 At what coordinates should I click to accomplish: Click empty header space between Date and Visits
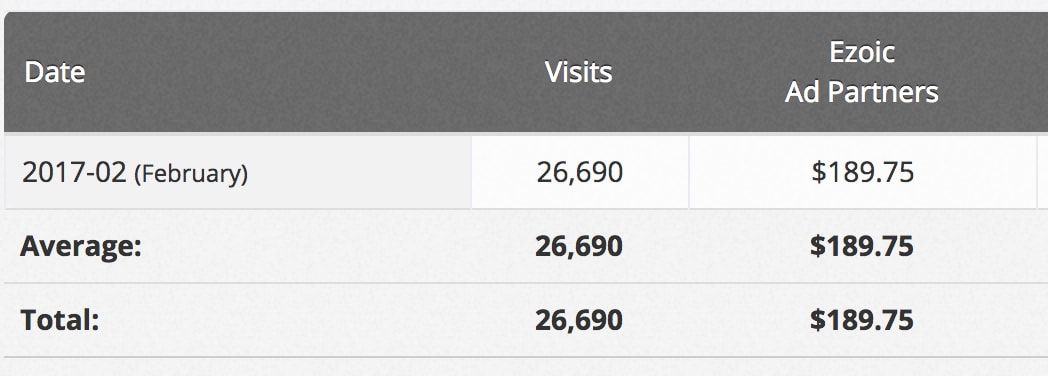[314, 72]
